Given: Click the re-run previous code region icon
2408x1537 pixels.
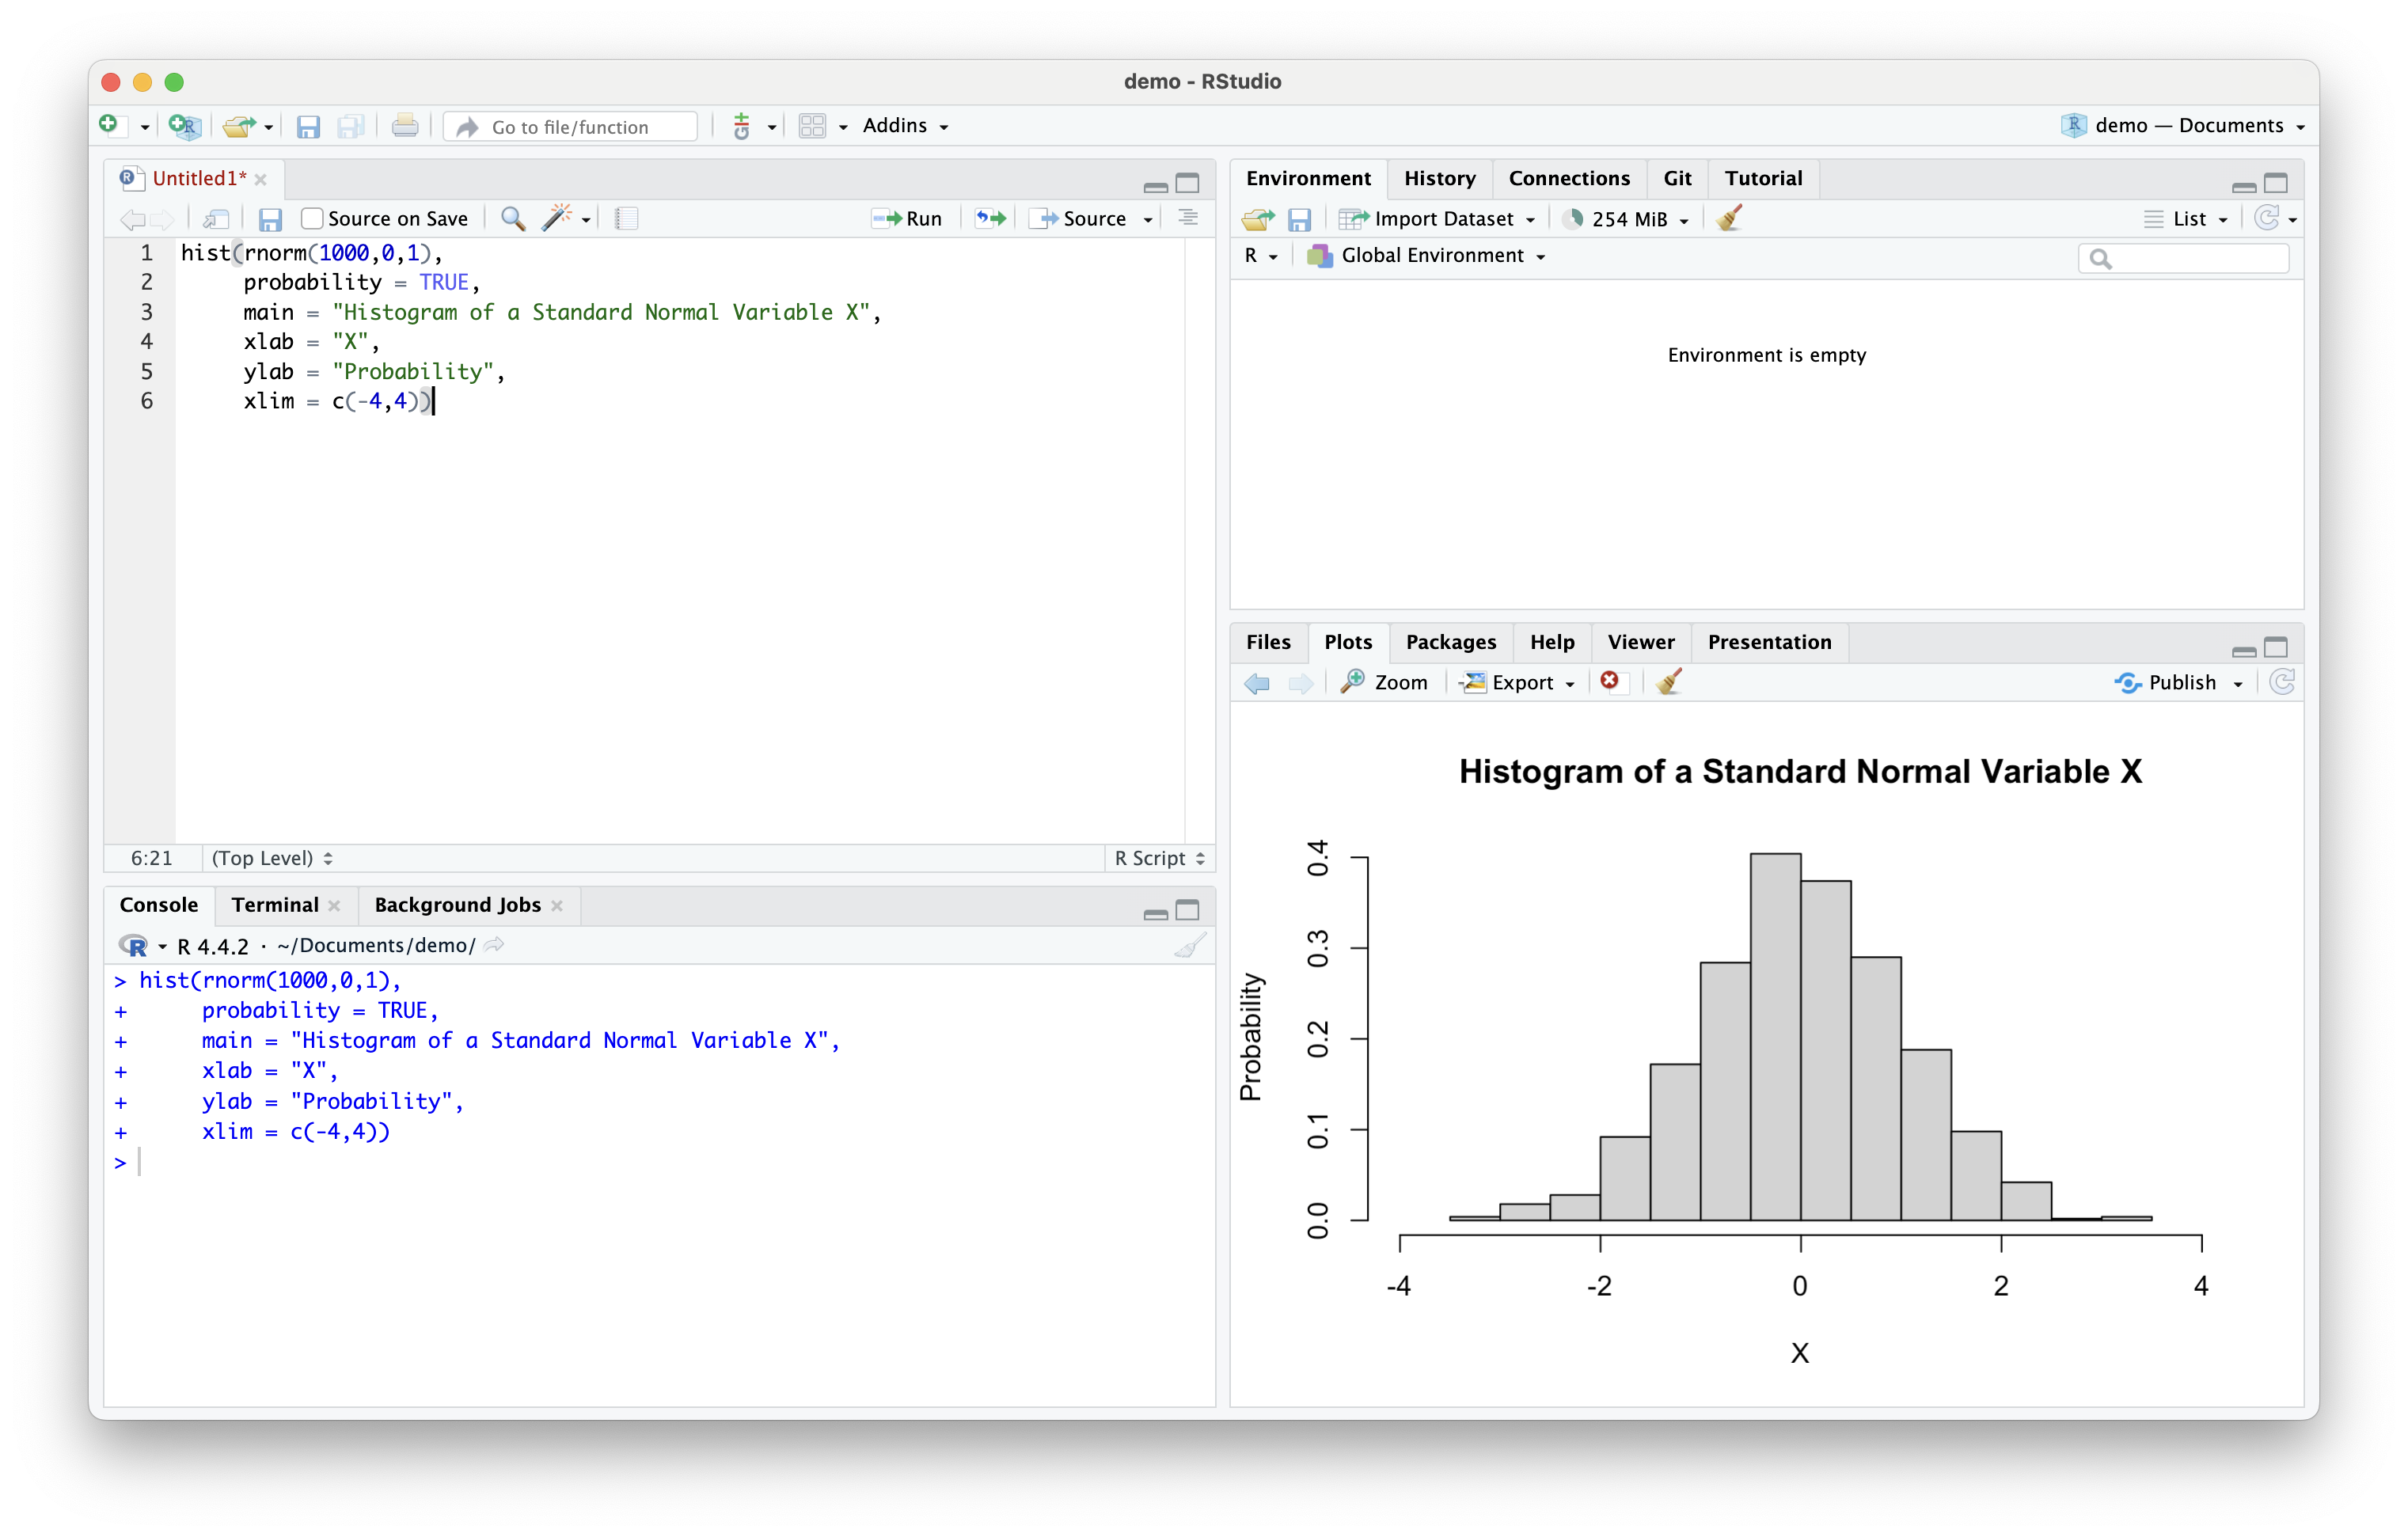Looking at the screenshot, I should tap(990, 218).
